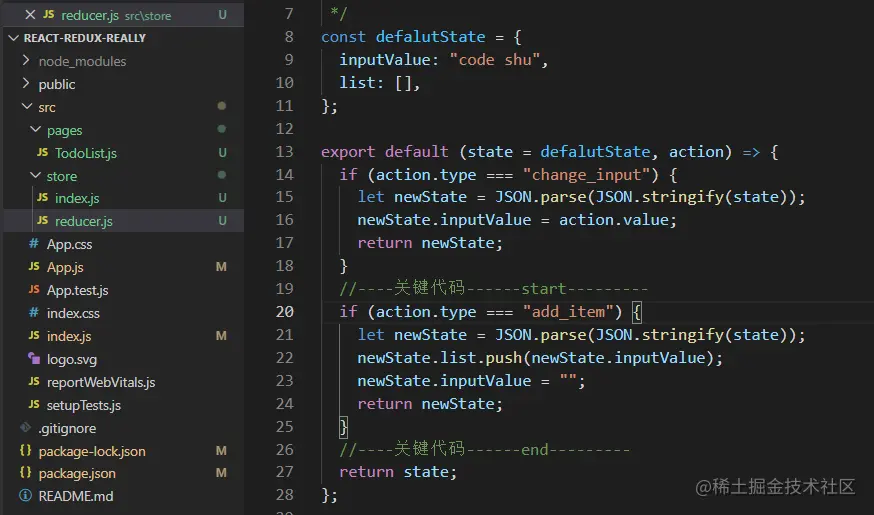
Task: Click the git status dot on pages folder
Action: (x=222, y=129)
